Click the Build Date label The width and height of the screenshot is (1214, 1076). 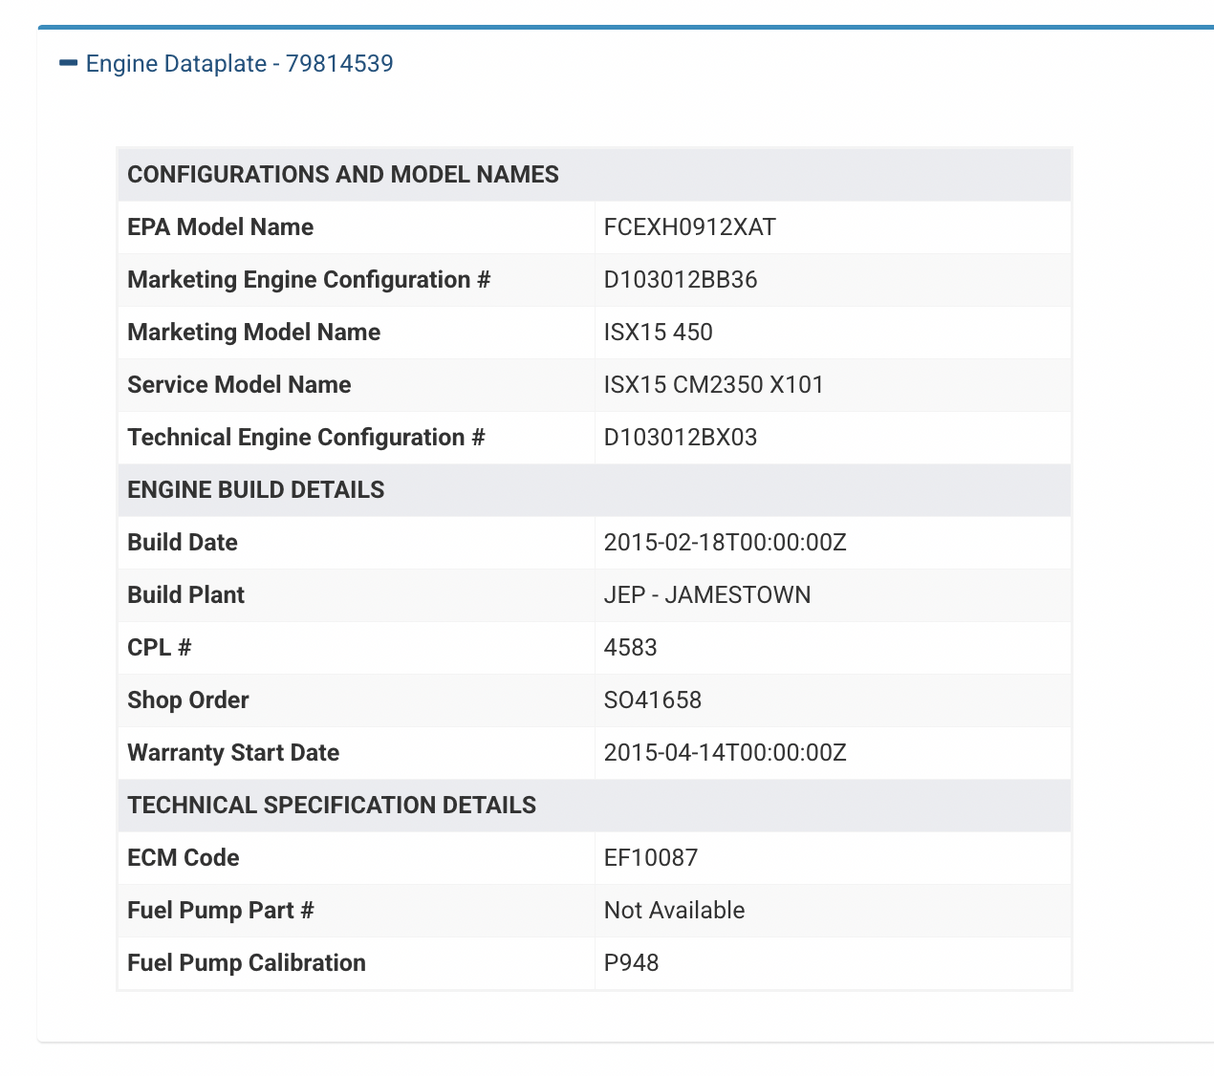(x=182, y=542)
